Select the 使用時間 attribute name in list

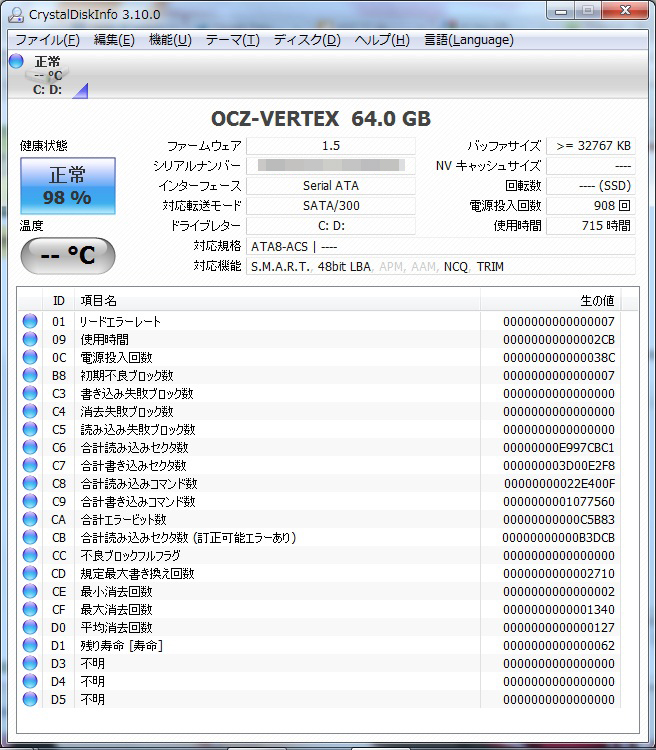104,340
